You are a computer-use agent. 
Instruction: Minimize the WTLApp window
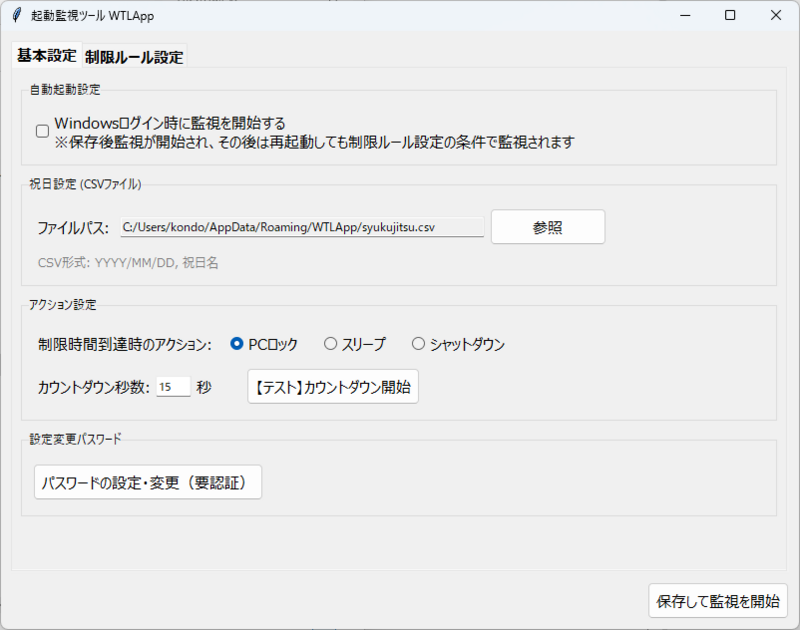coord(684,16)
